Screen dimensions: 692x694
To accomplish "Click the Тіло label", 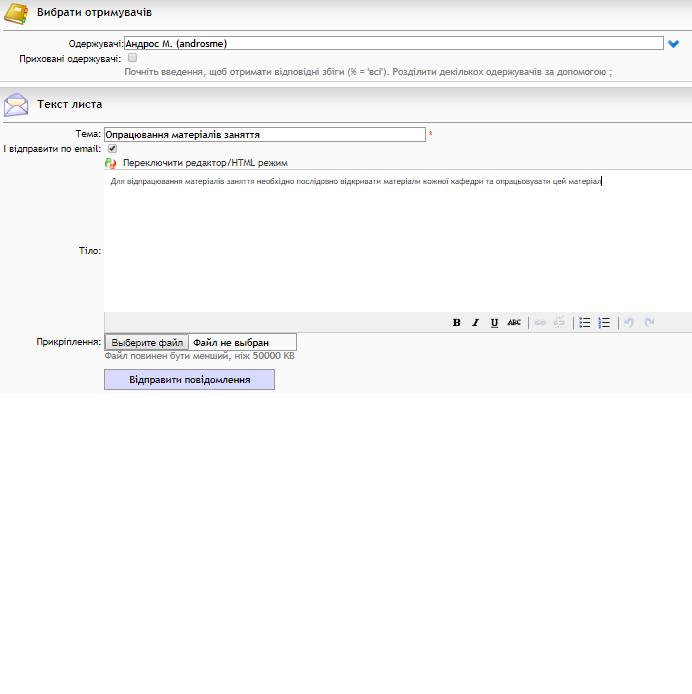I will coord(90,251).
